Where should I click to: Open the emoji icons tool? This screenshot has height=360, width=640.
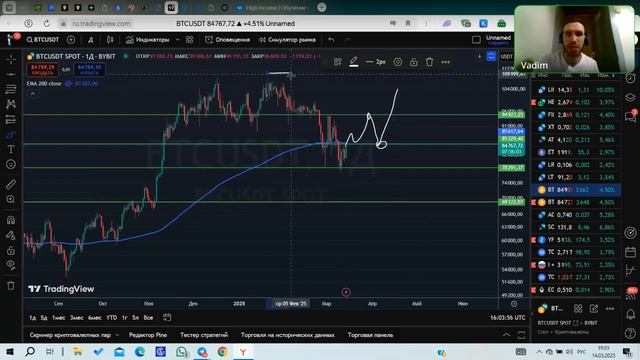11,164
